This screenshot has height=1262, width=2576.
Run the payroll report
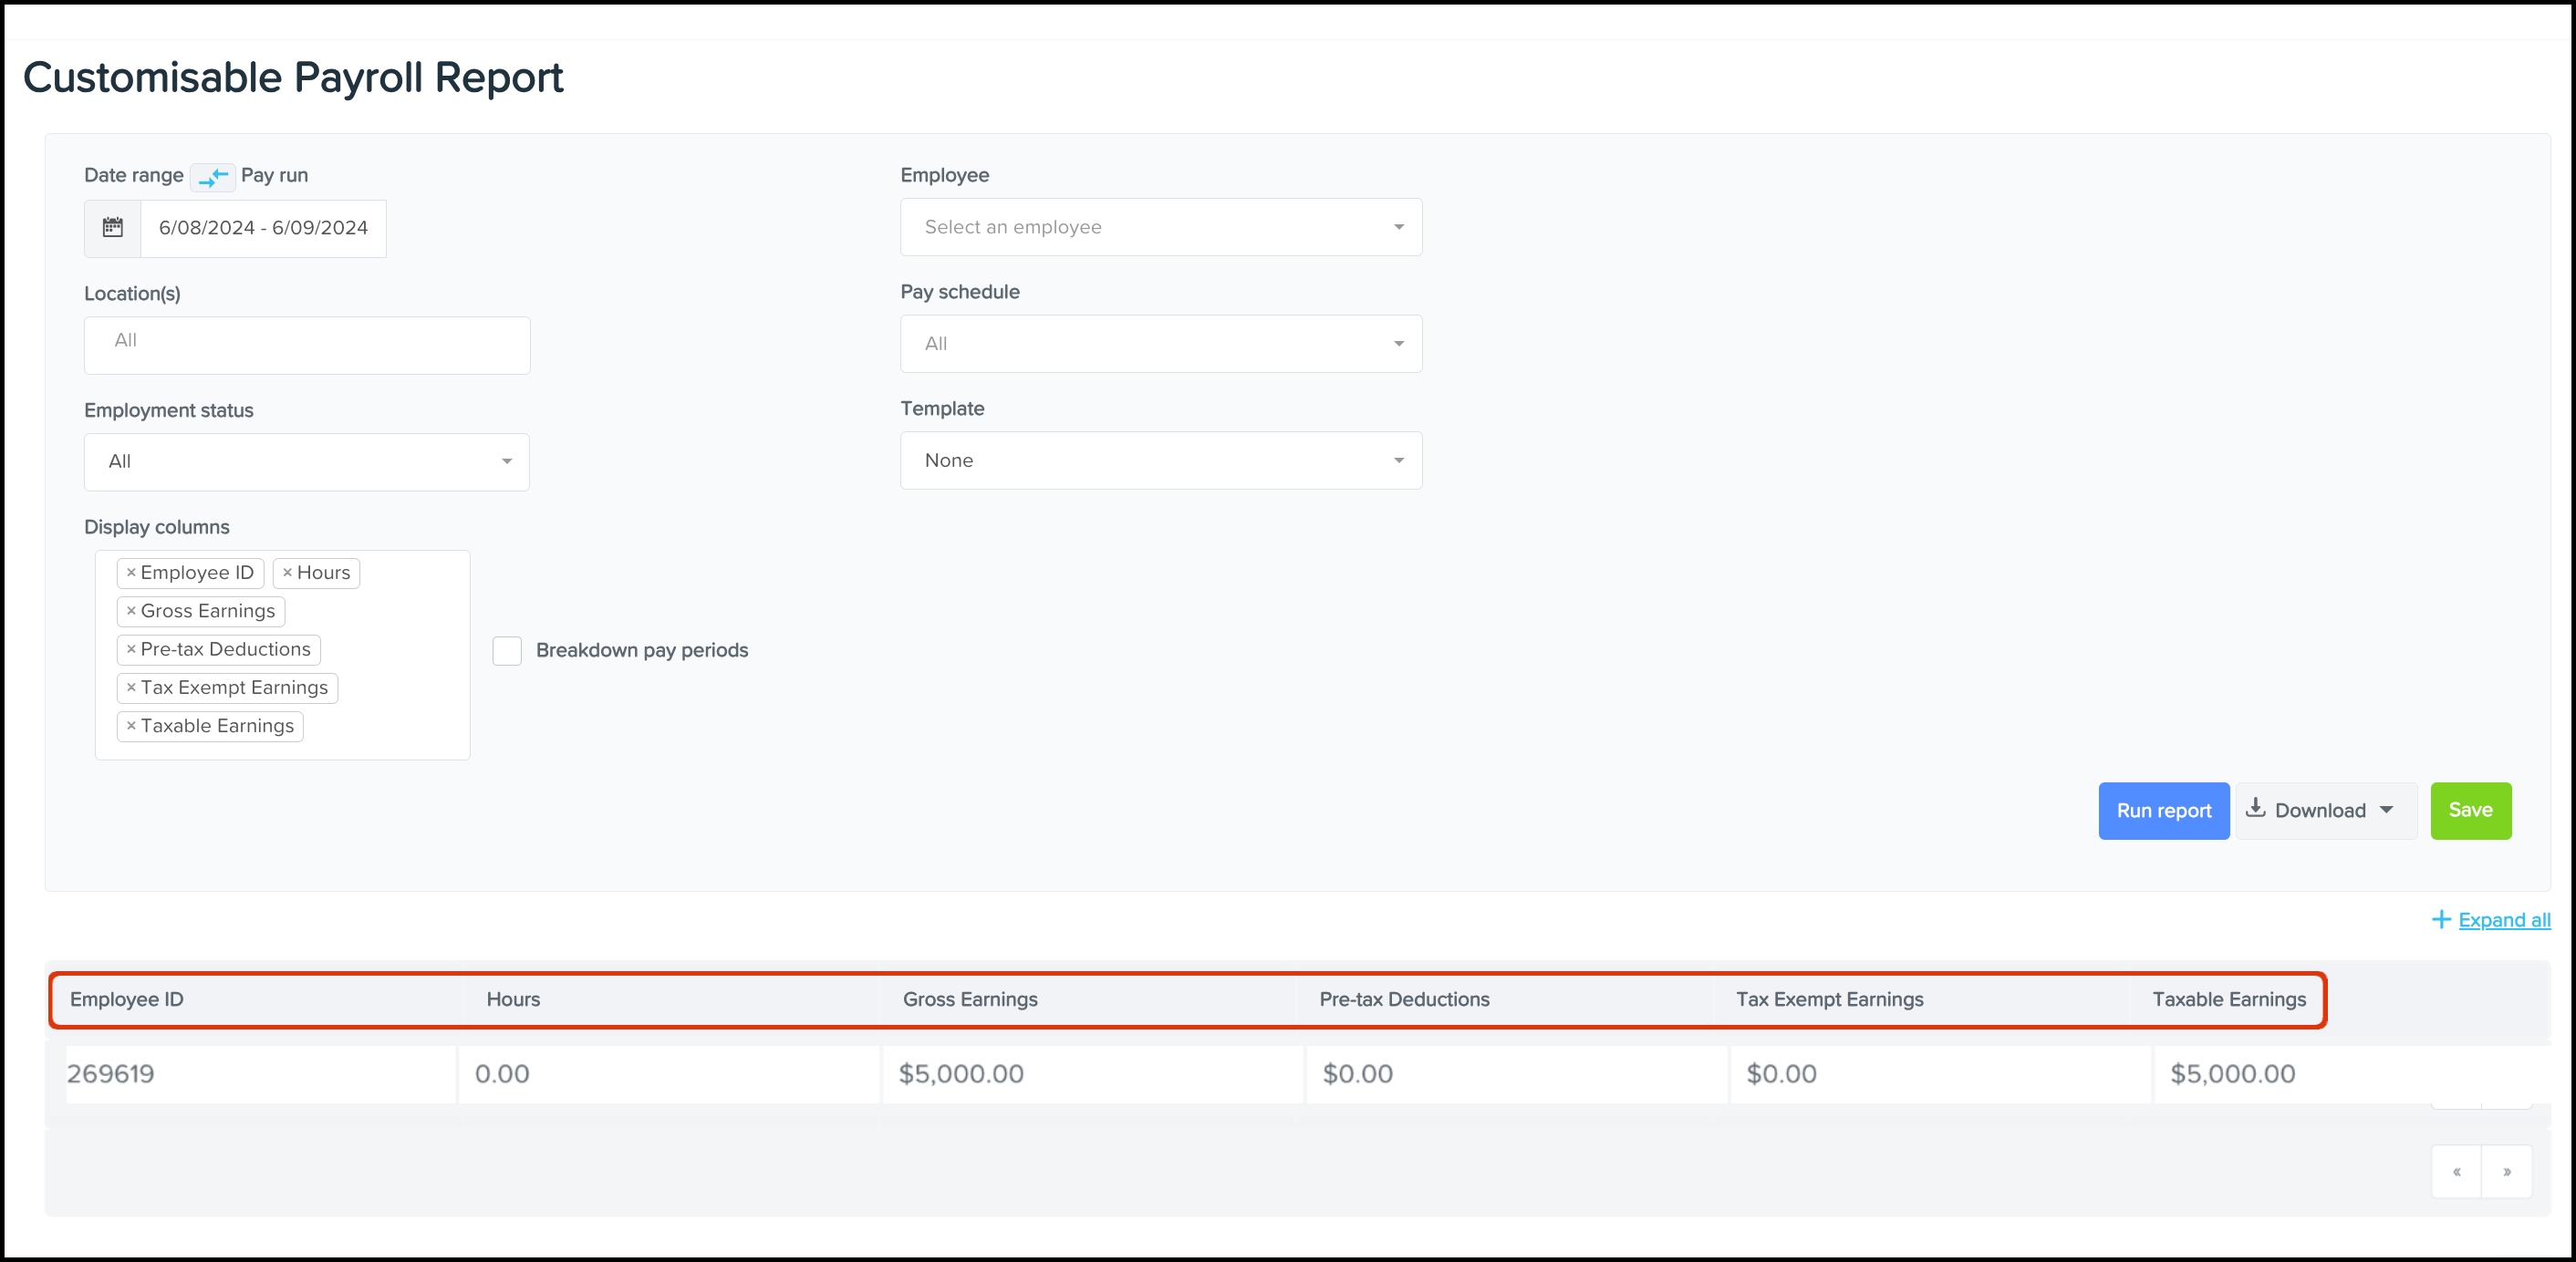pos(2163,810)
